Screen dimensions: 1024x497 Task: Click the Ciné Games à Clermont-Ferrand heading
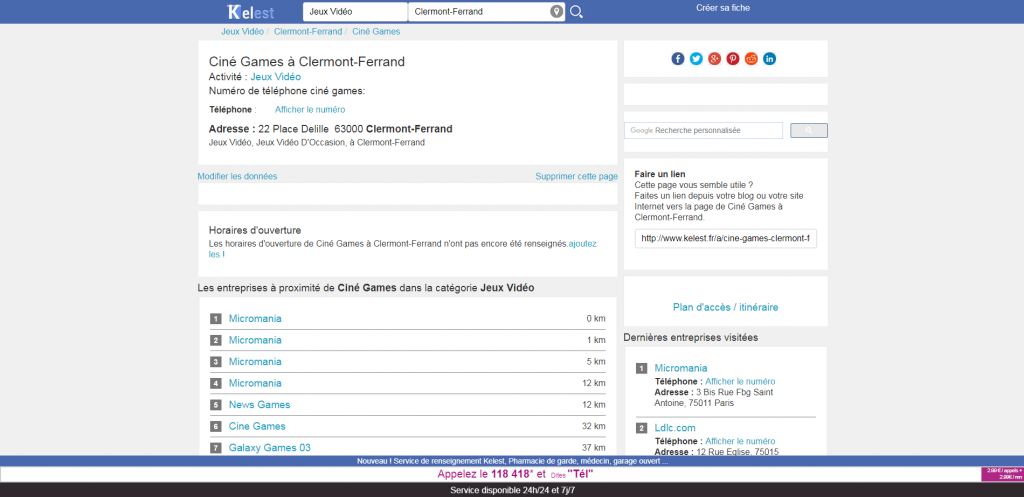coord(307,61)
